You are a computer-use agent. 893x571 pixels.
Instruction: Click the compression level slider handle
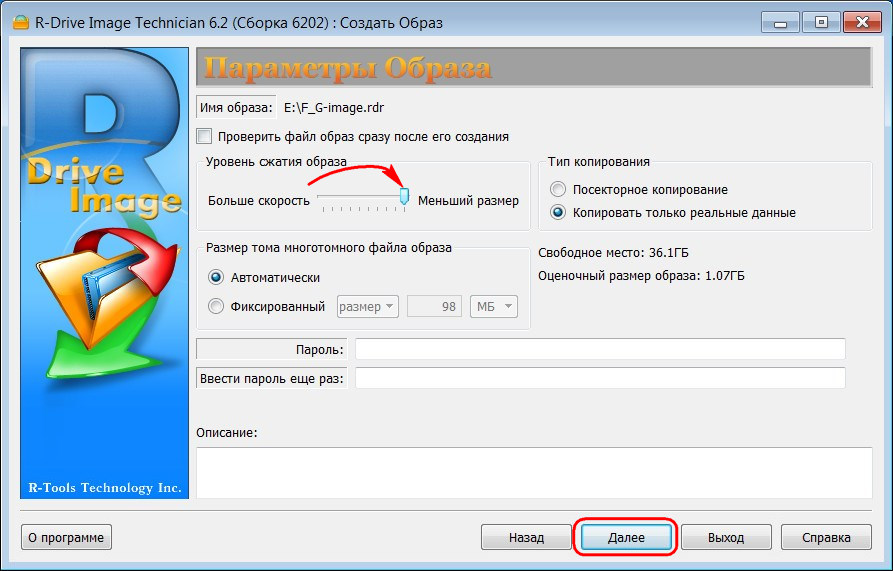[x=404, y=196]
